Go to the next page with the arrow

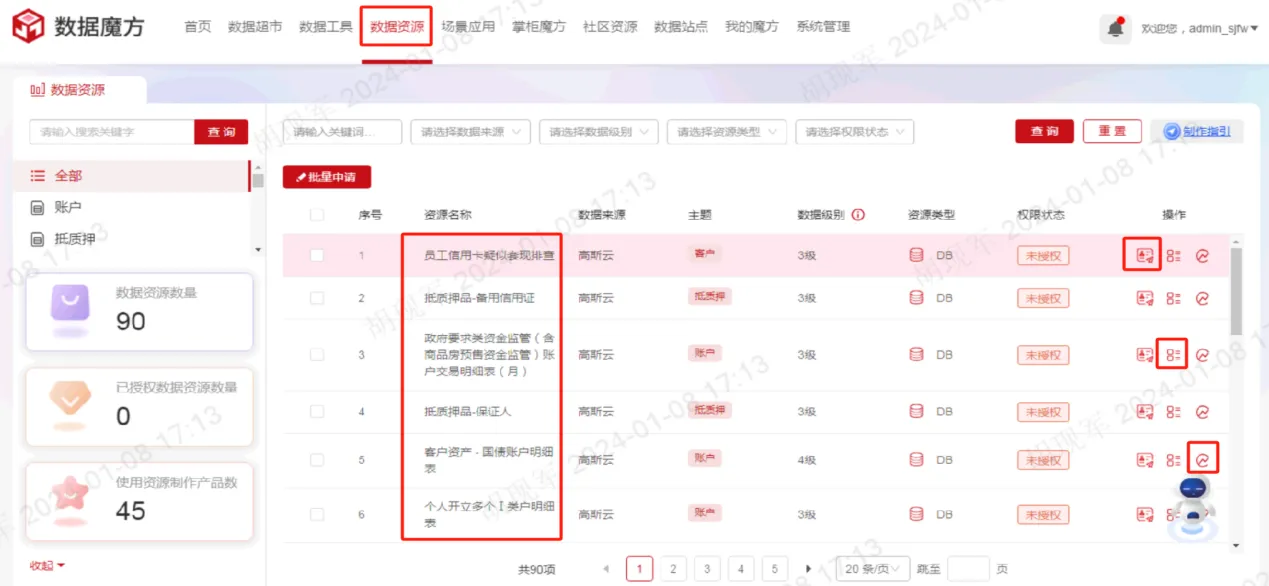(808, 569)
